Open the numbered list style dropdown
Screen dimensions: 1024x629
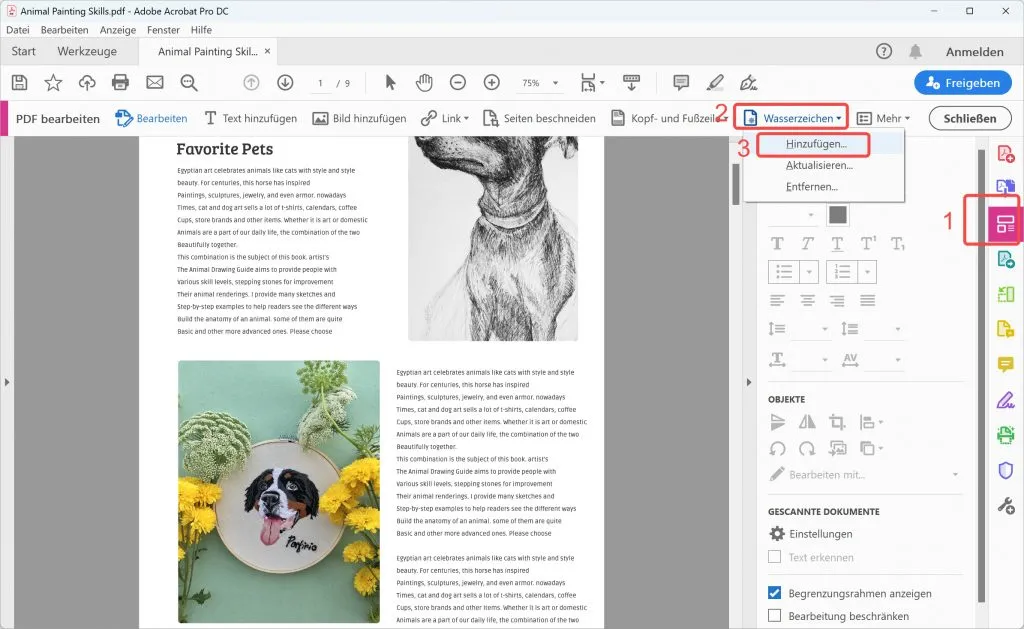click(x=866, y=271)
